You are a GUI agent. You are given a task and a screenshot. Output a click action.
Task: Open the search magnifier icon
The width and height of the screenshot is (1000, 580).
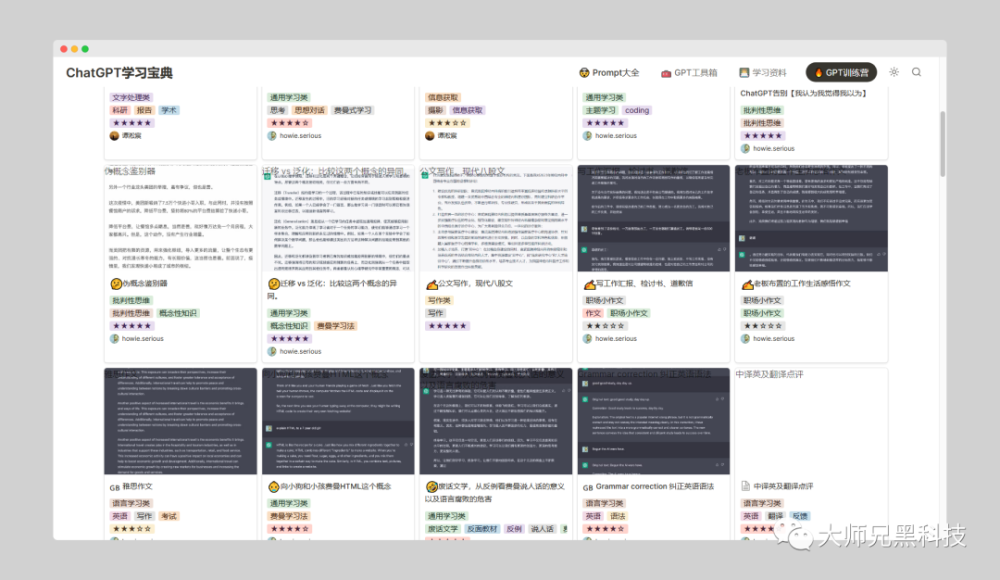[x=916, y=72]
